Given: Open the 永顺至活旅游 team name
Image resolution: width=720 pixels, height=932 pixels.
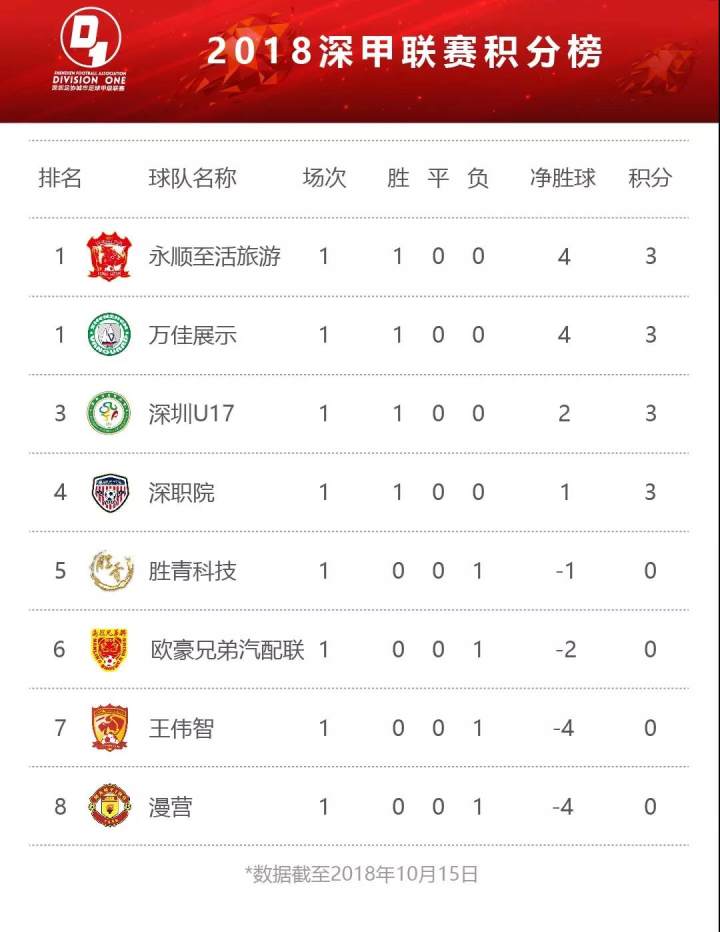Looking at the screenshot, I should [x=215, y=256].
